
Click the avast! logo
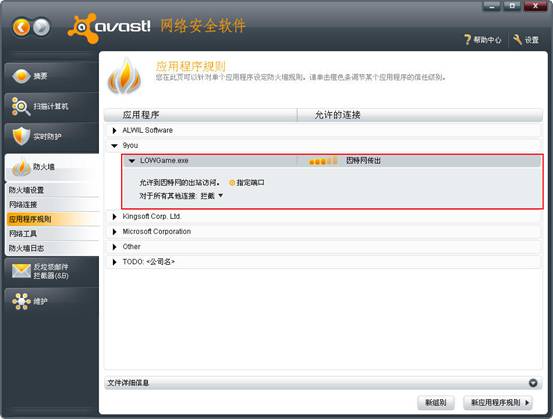[x=109, y=28]
